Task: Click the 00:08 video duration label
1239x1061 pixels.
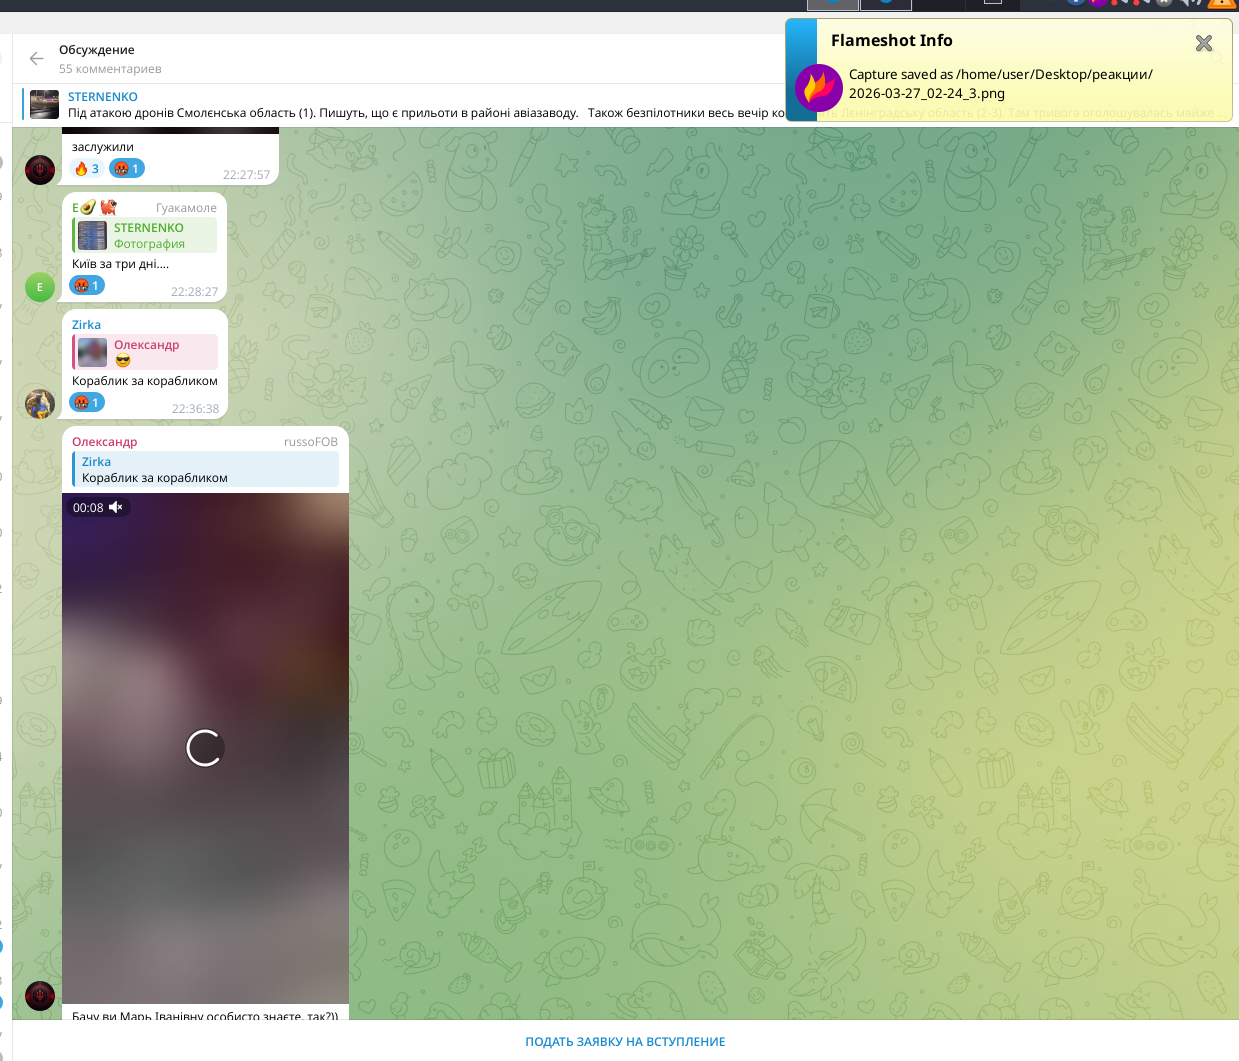Action: pos(88,508)
